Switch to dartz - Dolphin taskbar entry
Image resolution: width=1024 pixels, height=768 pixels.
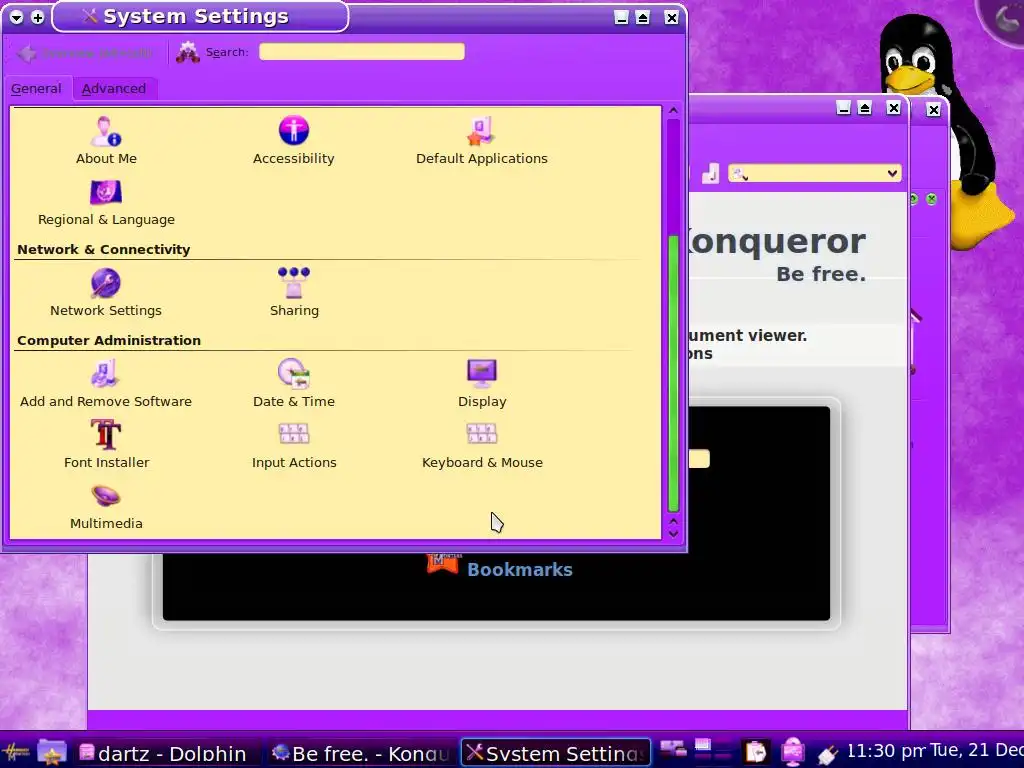point(165,754)
